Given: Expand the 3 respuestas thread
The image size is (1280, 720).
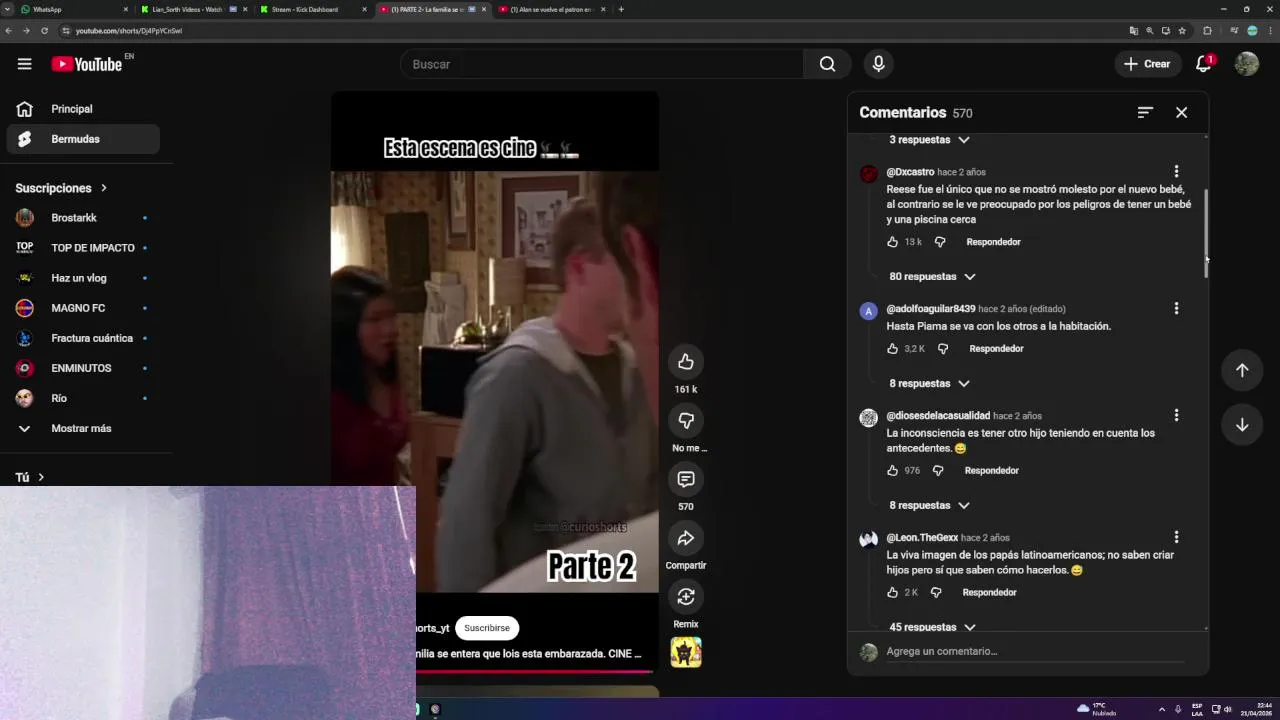Looking at the screenshot, I should [928, 140].
